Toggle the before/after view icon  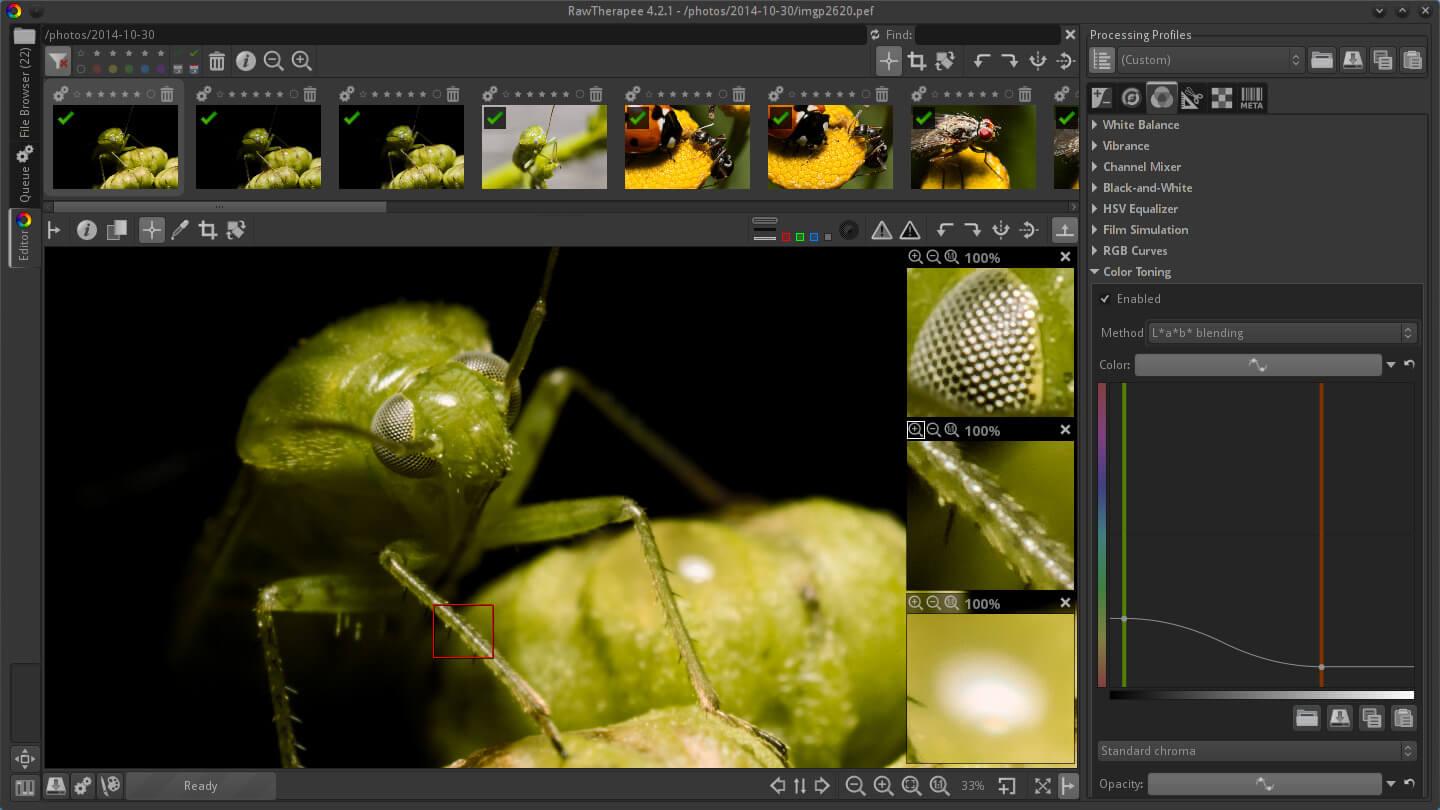click(x=117, y=230)
